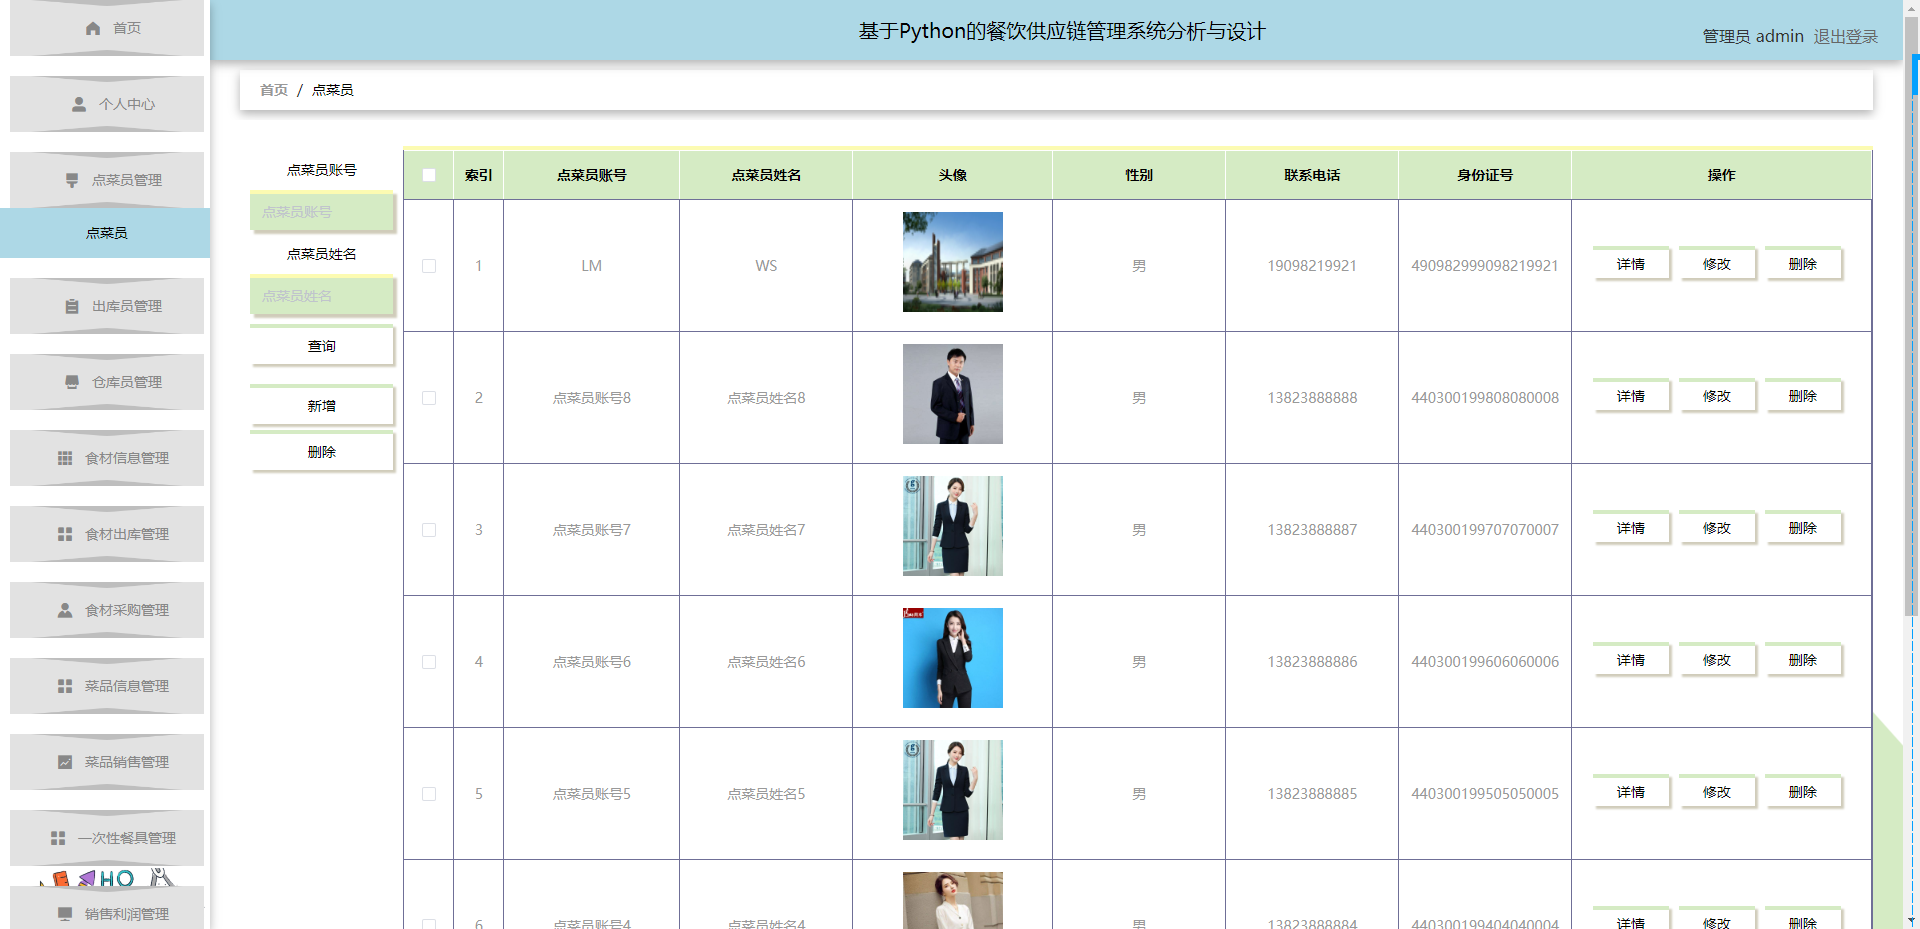The height and width of the screenshot is (929, 1920).
Task: Expand the 销售利润管理 menu
Action: (x=106, y=913)
